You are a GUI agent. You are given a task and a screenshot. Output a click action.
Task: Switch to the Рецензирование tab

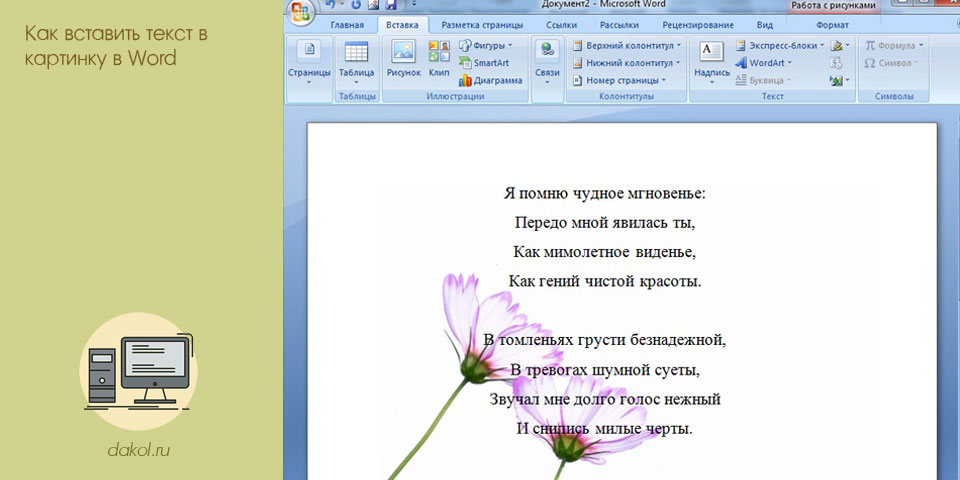[698, 25]
